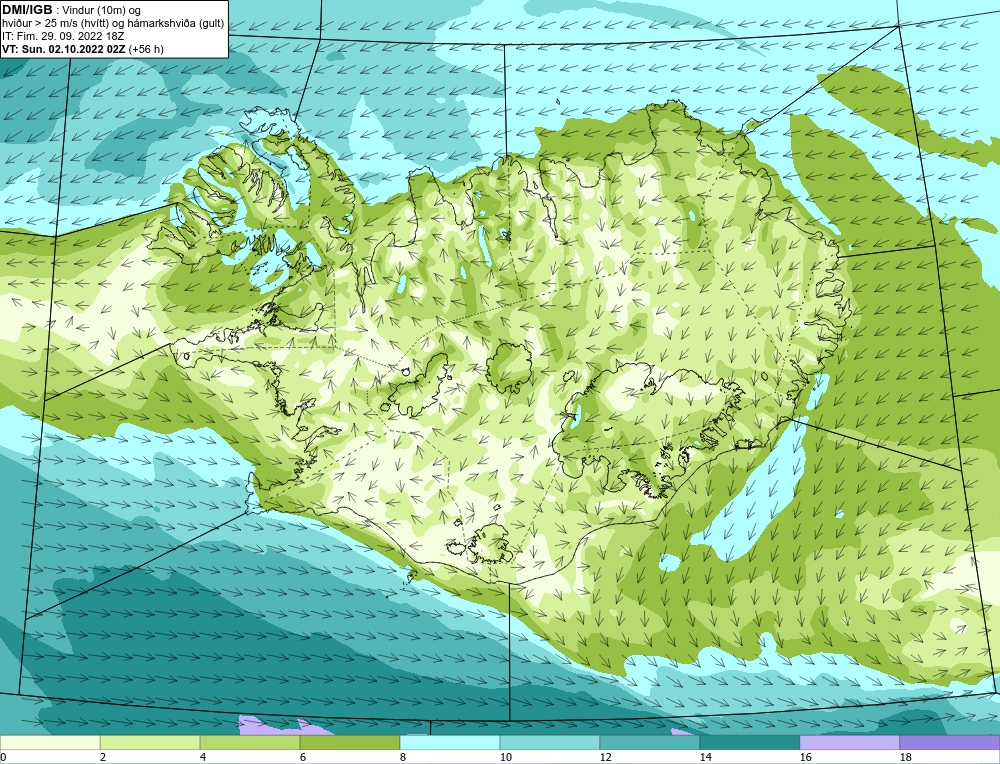Click the 'hviður > 25 m/s (hvítt)' description line
Viewport: 1000px width, 764px height.
113,24
